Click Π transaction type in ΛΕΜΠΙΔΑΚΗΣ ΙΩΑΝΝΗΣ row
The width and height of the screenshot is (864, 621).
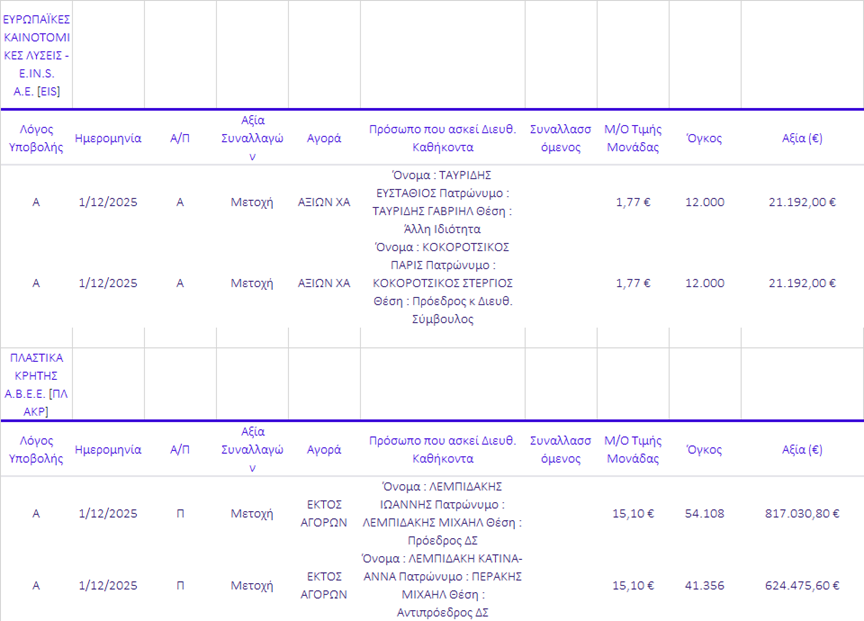180,514
